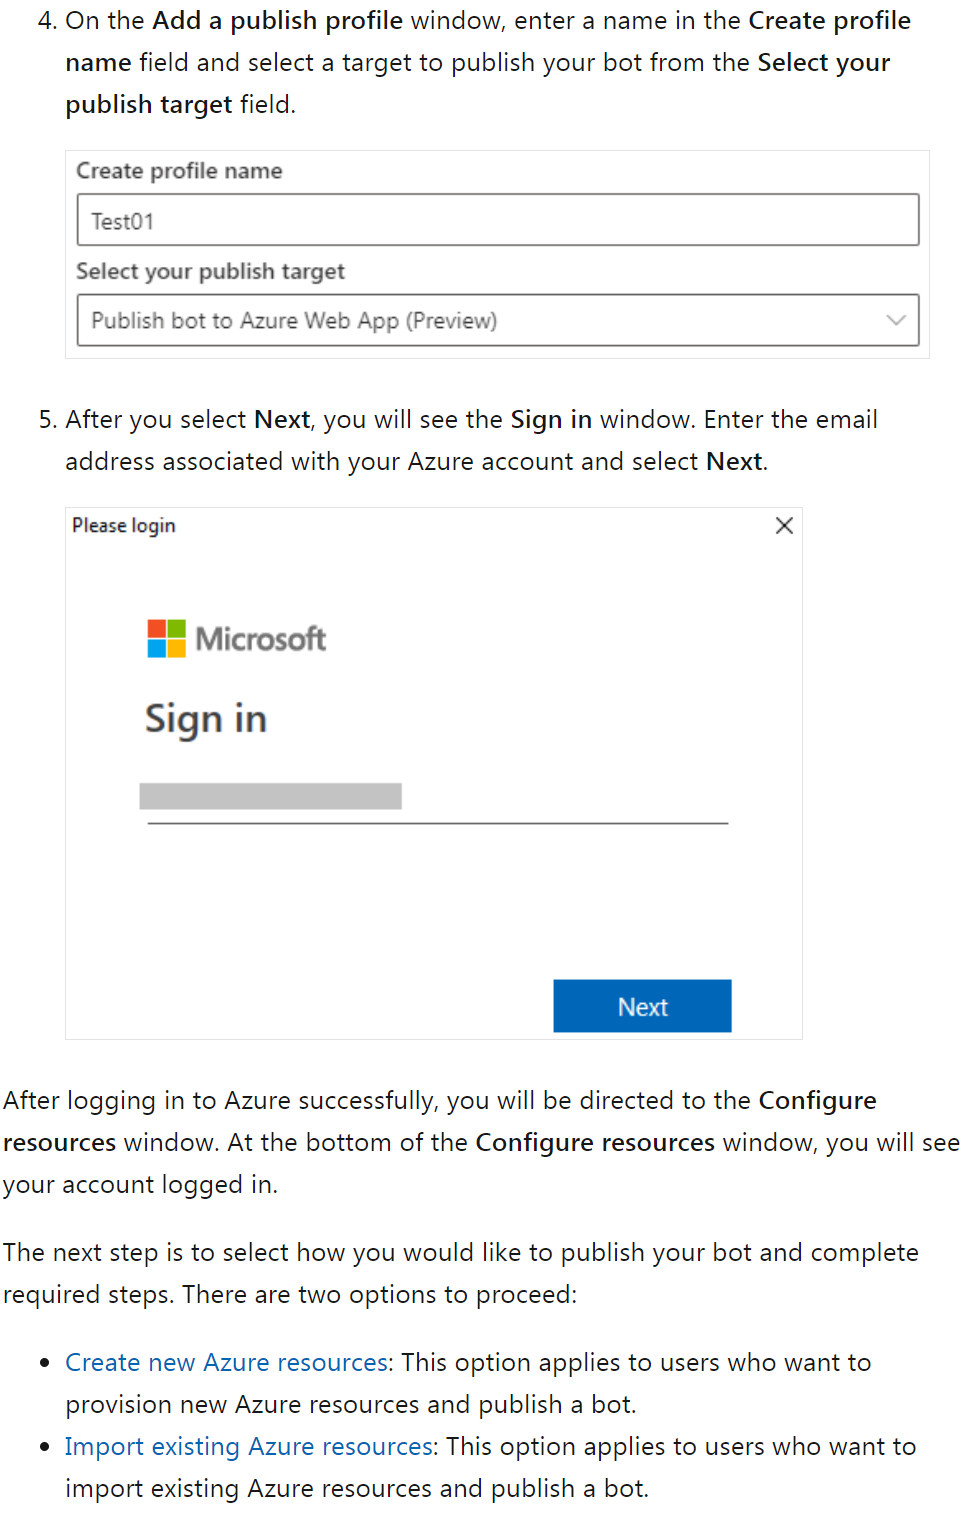Expand the publish target options chevron
This screenshot has width=978, height=1536.
895,320
